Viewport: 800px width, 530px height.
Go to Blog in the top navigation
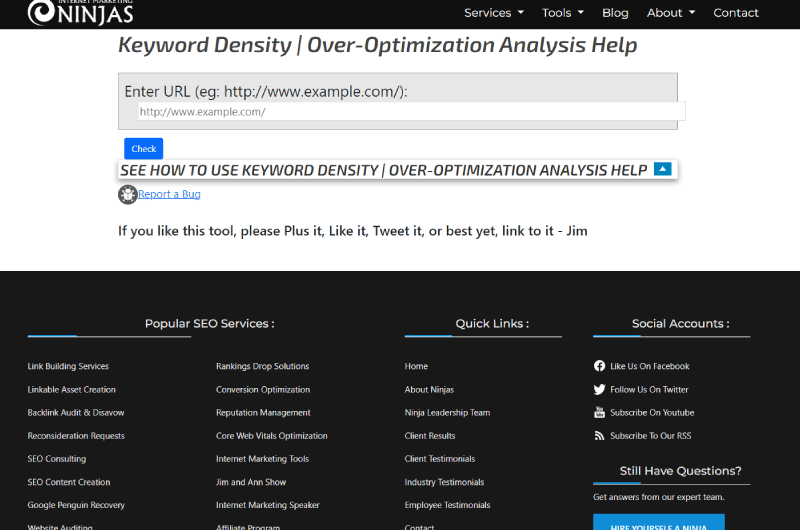[615, 13]
